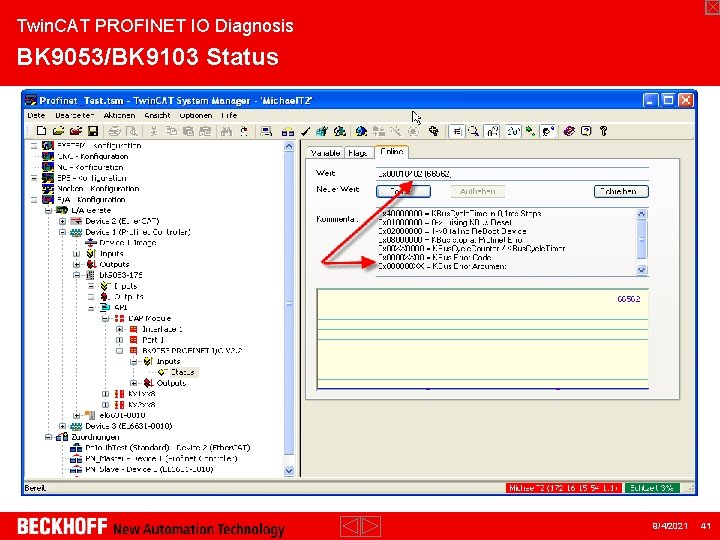The height and width of the screenshot is (540, 720).
Task: Click the Cut scissors toolbar icon
Action: (154, 131)
